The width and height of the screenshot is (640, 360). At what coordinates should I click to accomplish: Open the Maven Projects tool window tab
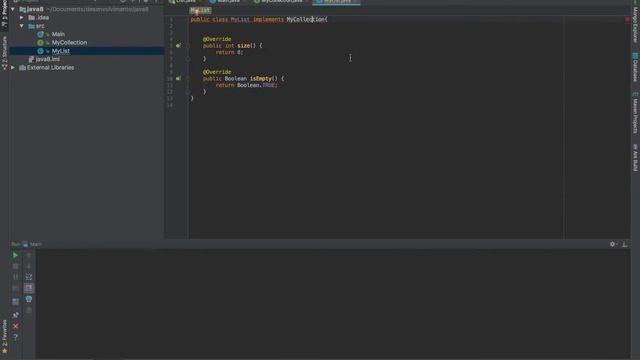click(x=635, y=113)
